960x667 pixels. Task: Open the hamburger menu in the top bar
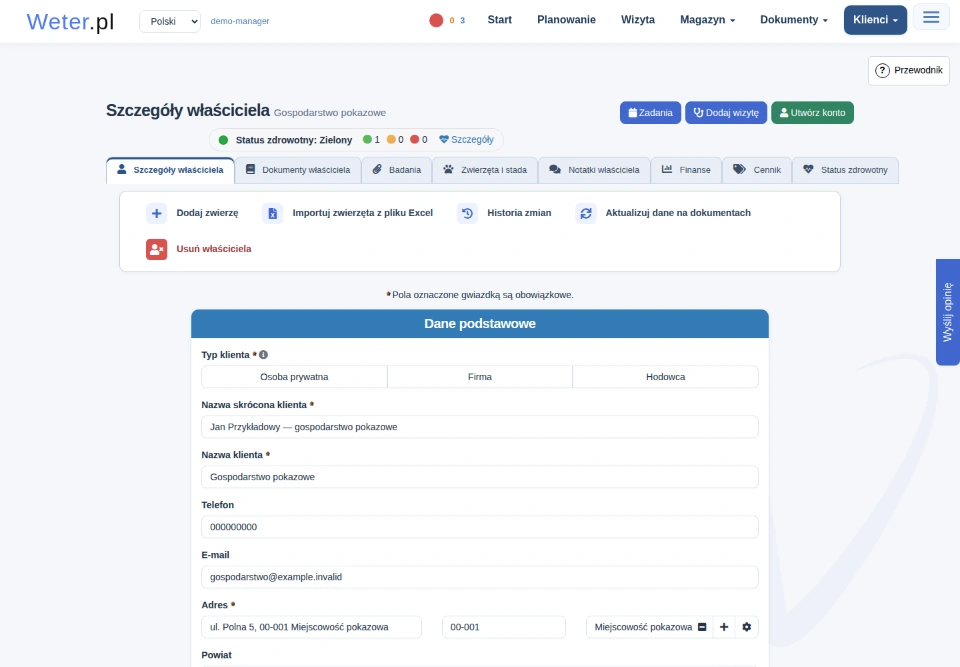(x=931, y=17)
